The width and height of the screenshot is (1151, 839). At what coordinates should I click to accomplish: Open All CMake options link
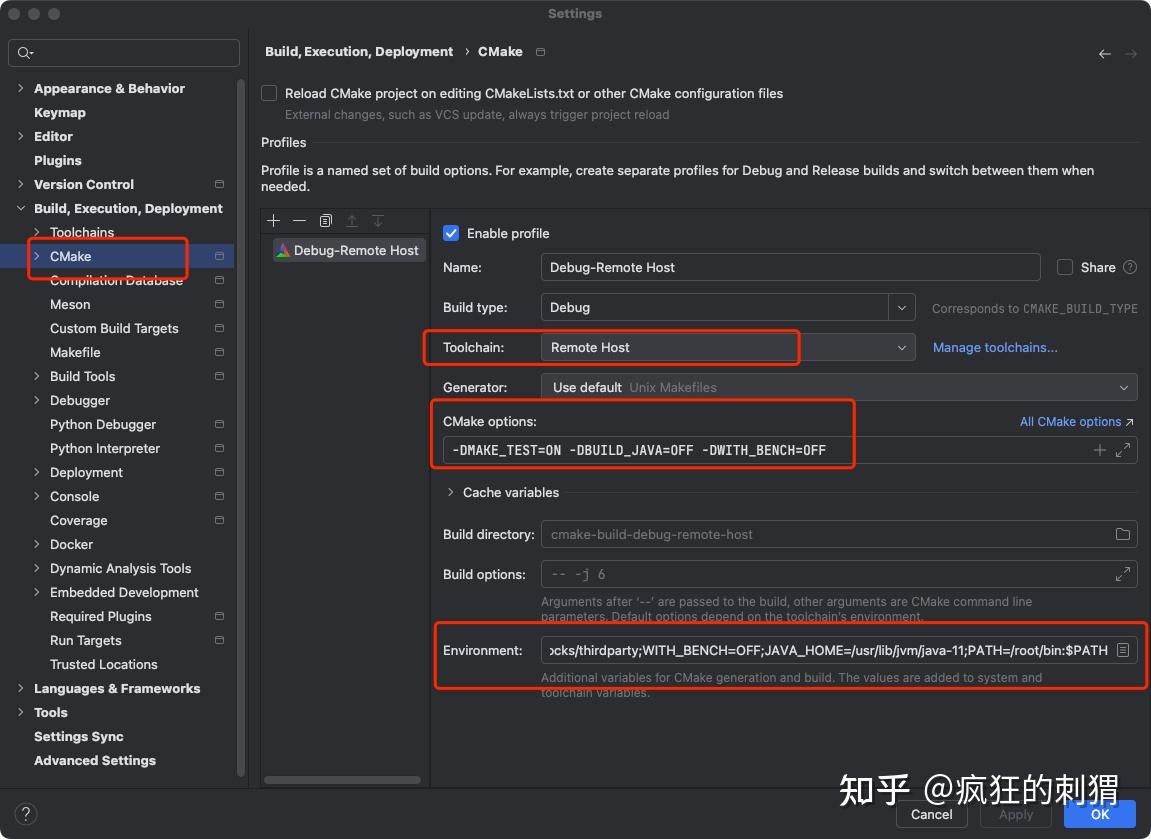pos(1069,421)
